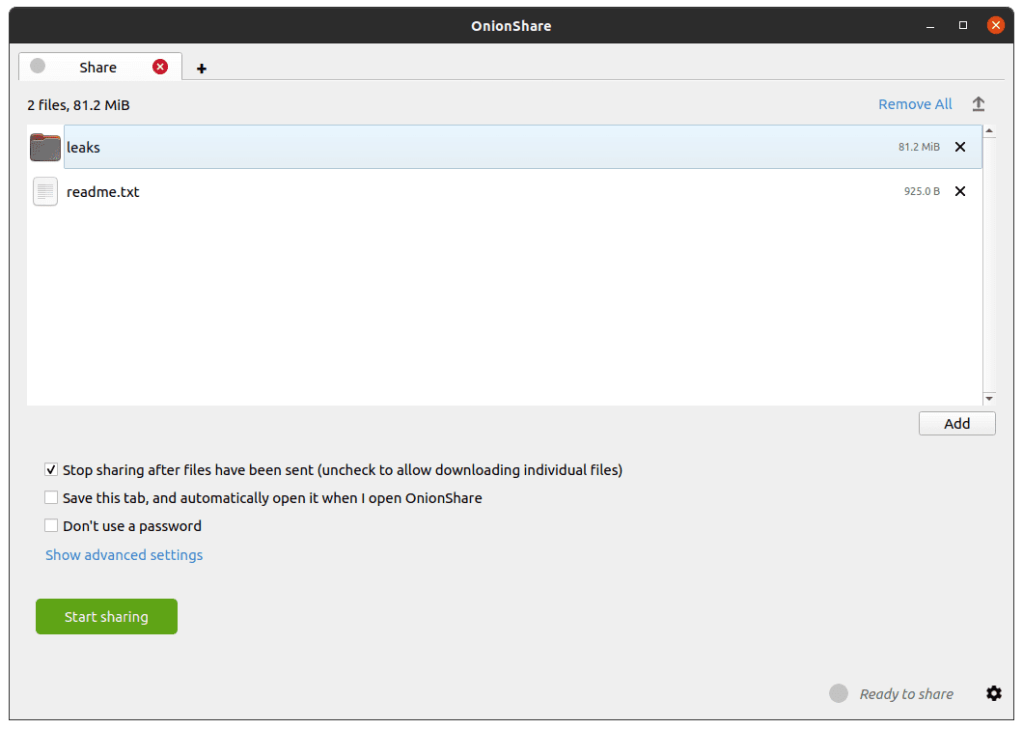Enable Save this tab option

[x=51, y=497]
